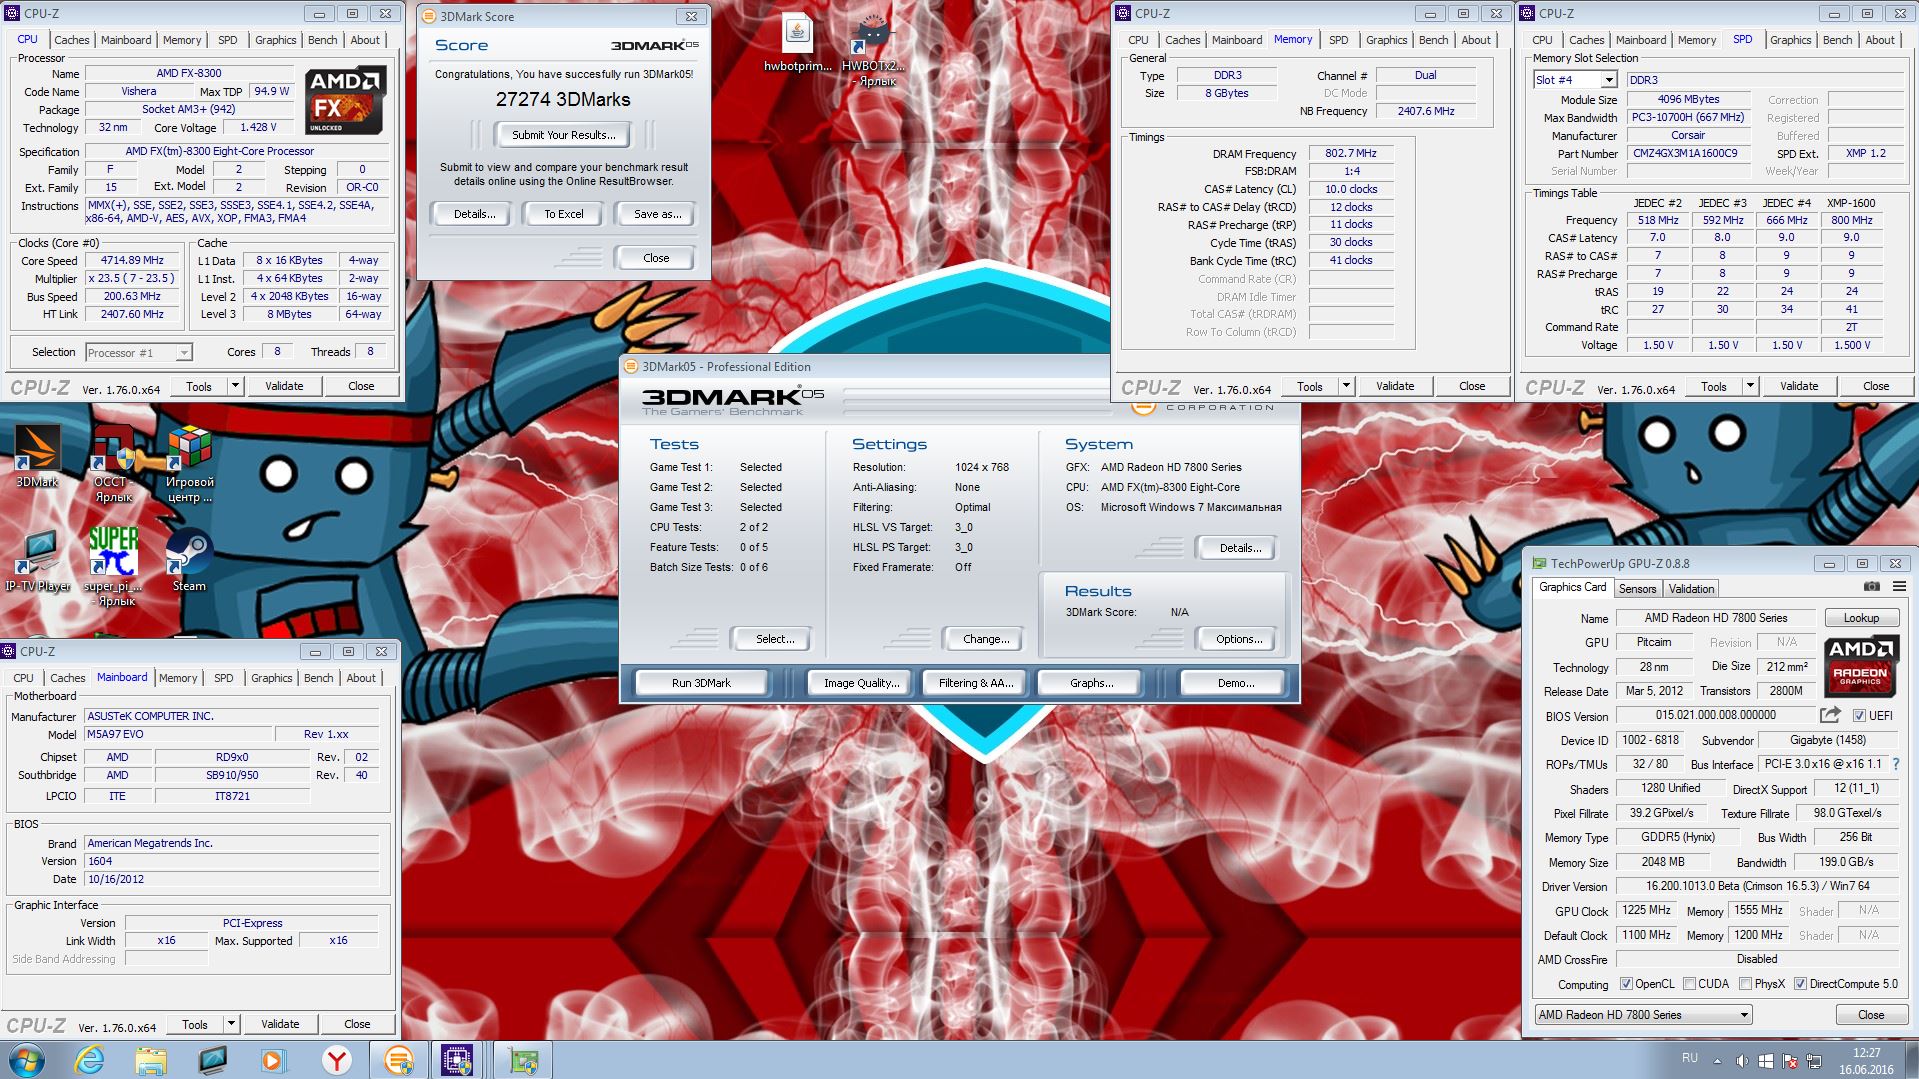Click Details button in 3DMark Score window
Image resolution: width=1919 pixels, height=1079 pixels.
[474, 214]
